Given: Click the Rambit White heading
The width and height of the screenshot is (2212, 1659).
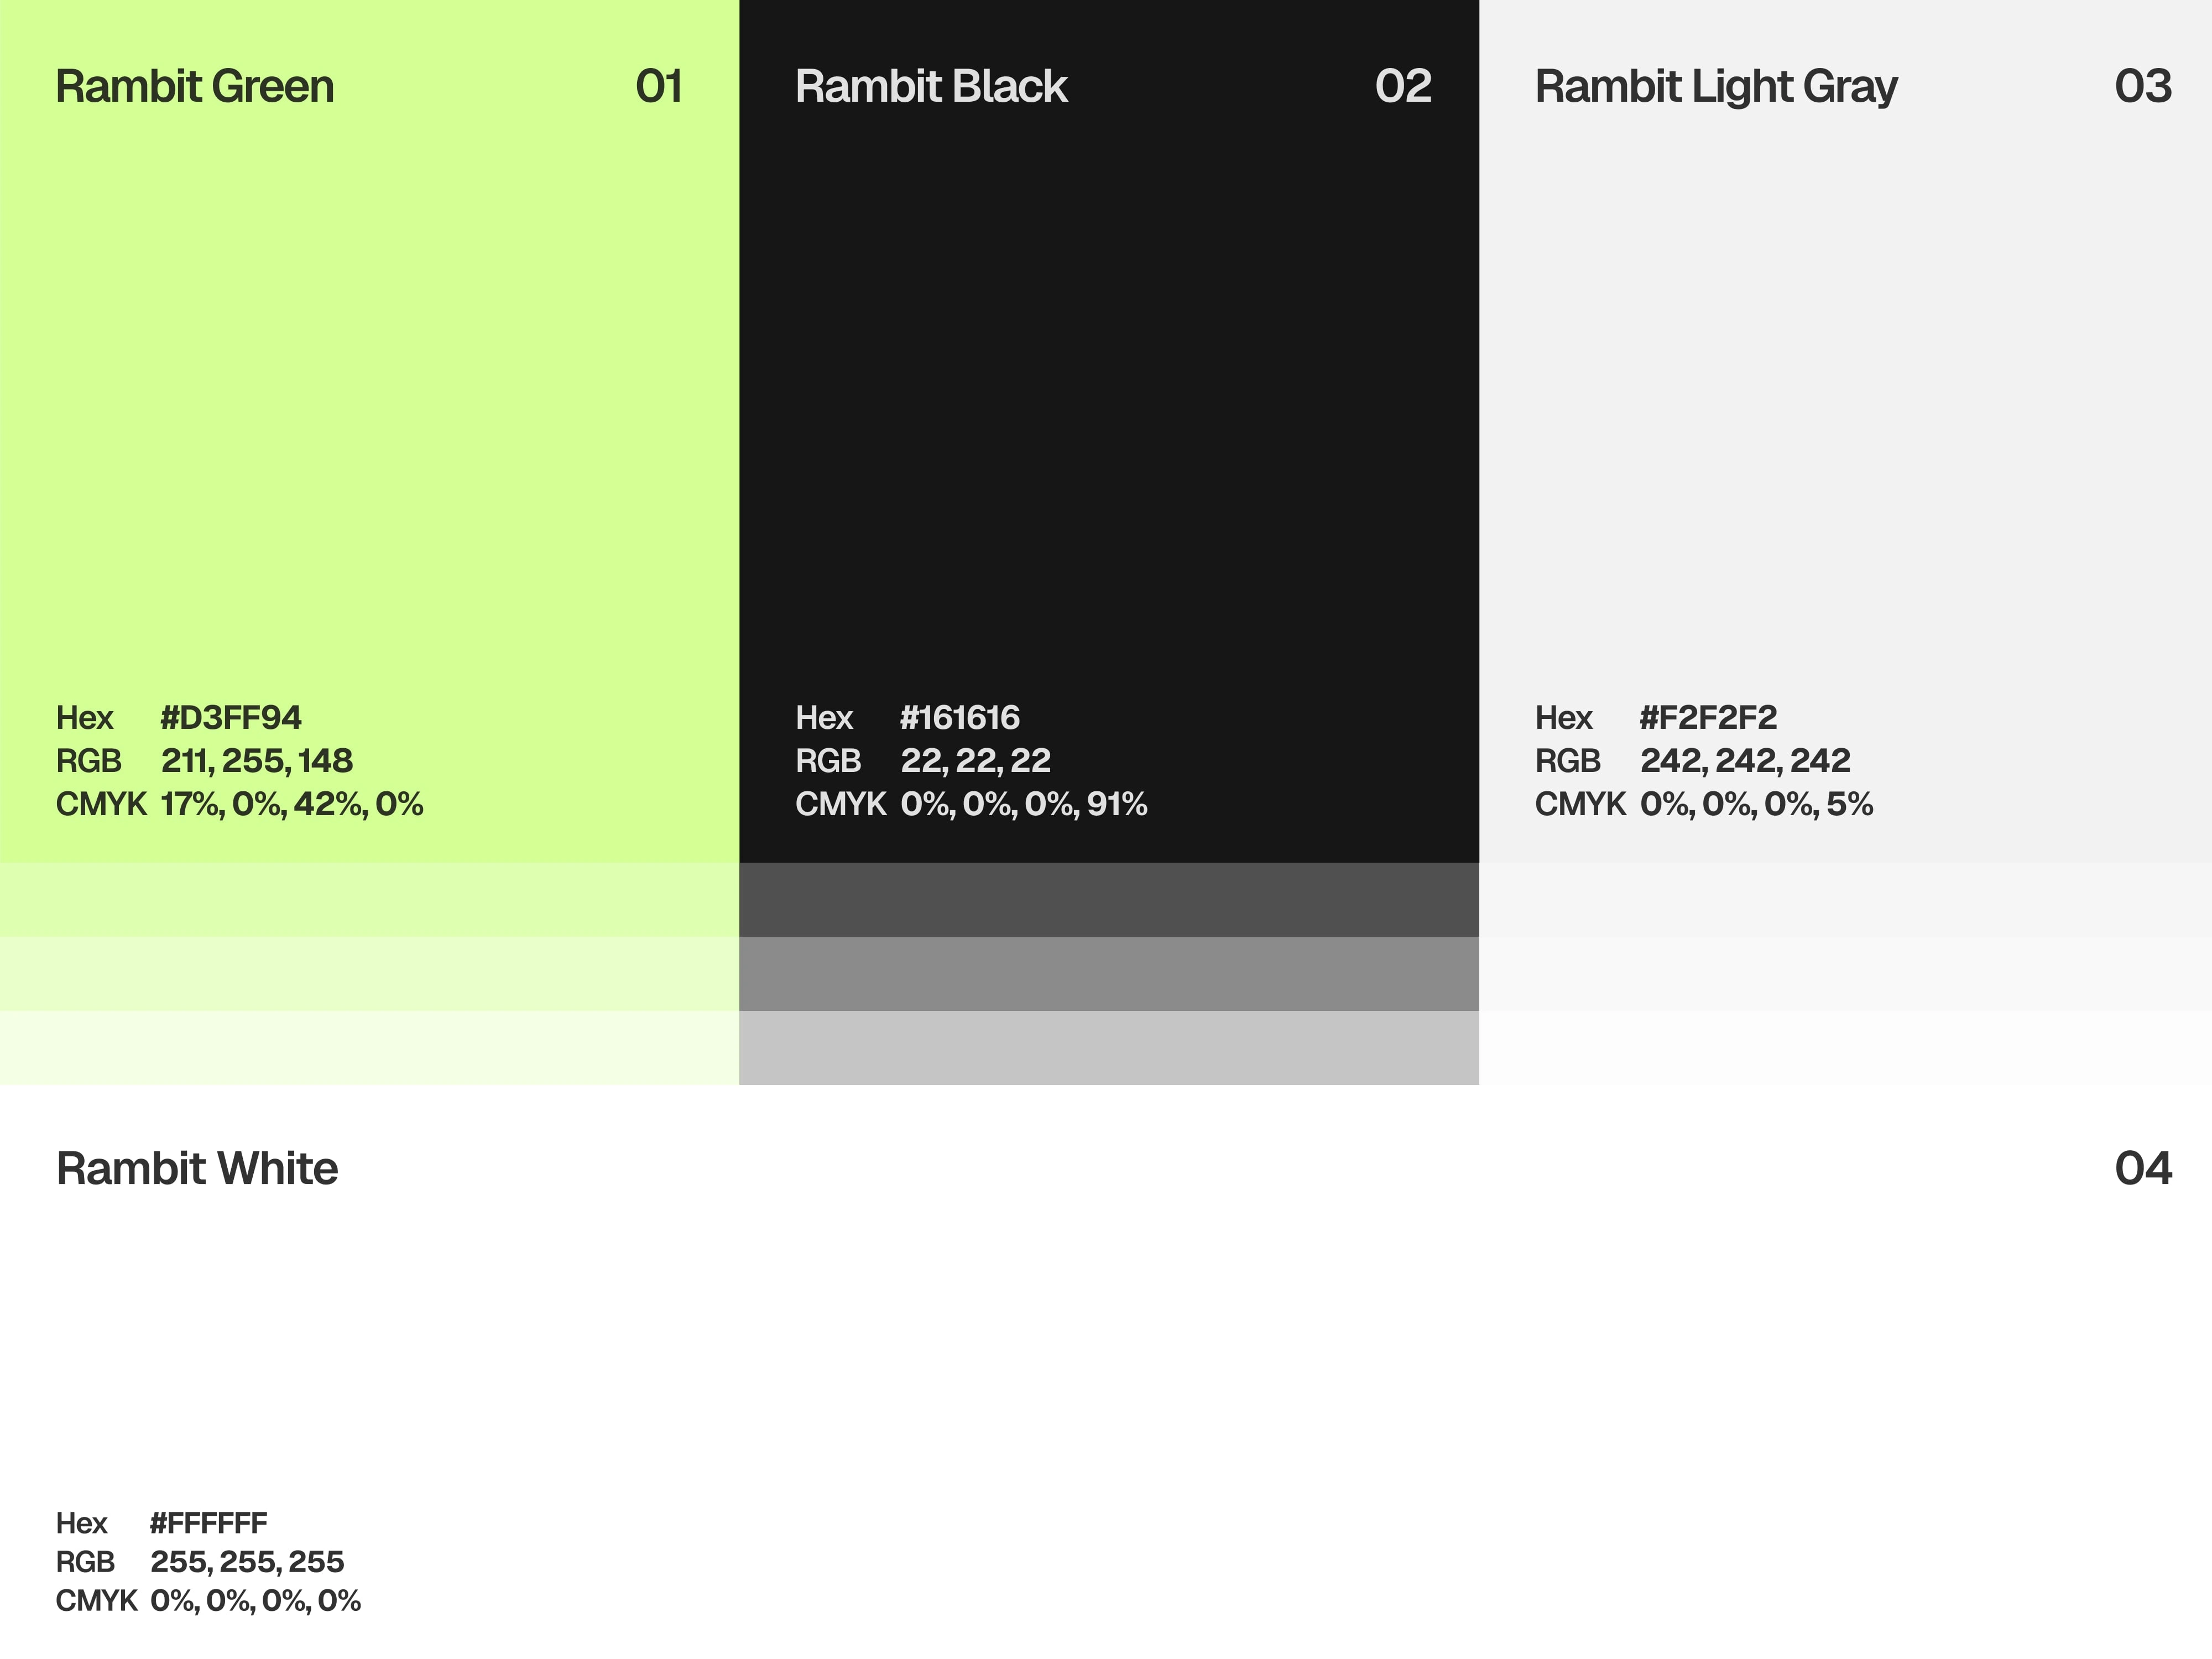Looking at the screenshot, I should 197,1168.
